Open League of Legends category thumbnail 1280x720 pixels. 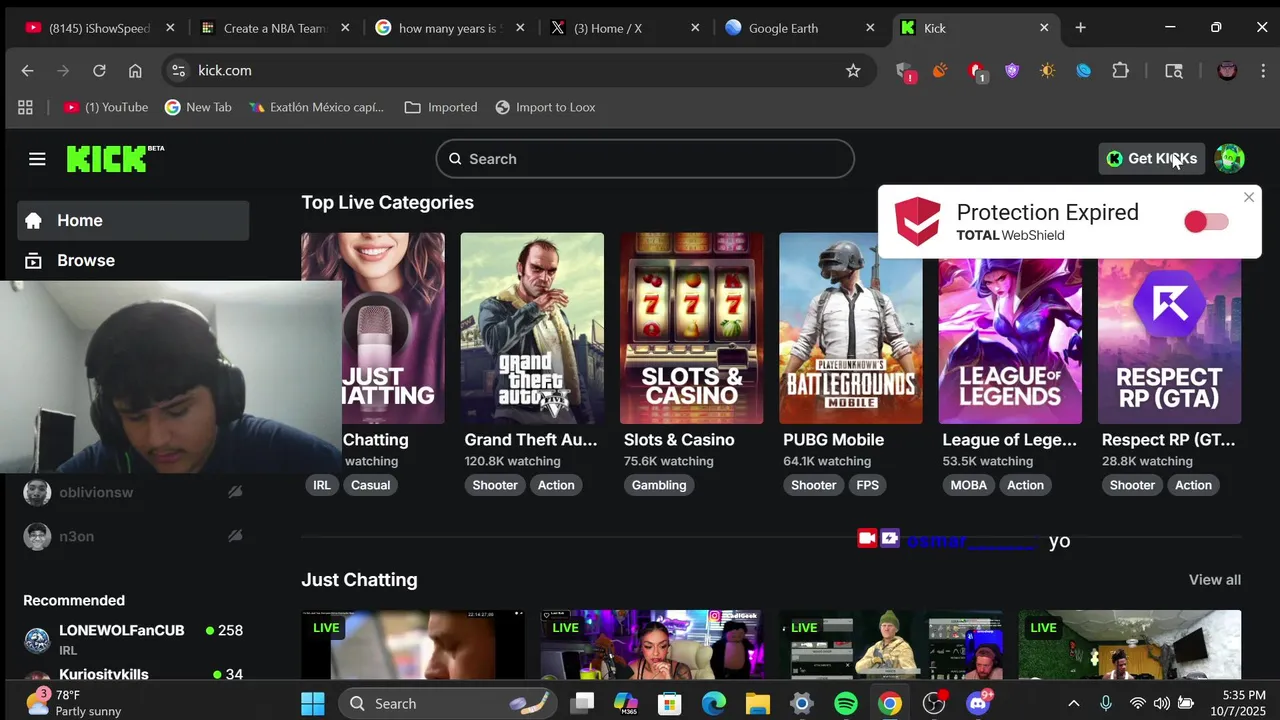click(x=1010, y=340)
